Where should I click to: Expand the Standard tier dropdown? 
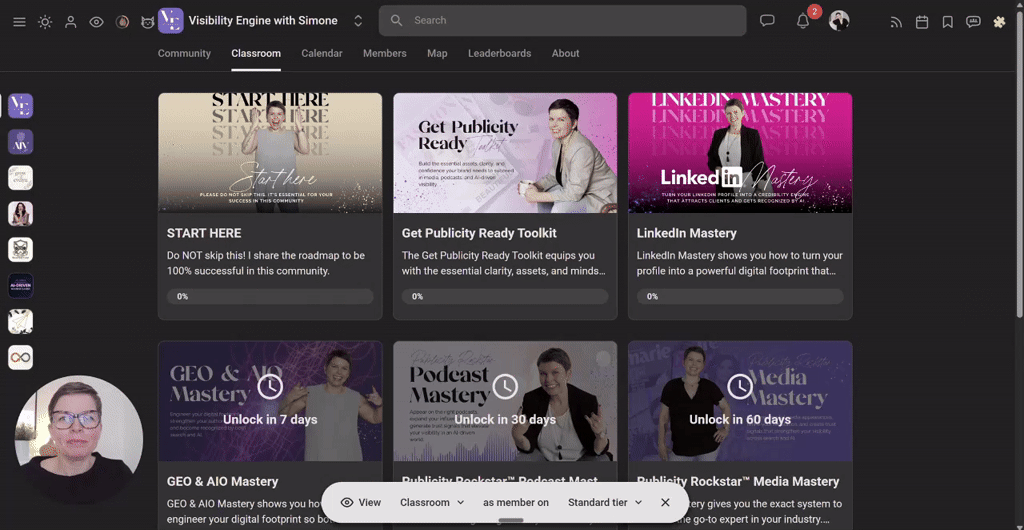[605, 503]
